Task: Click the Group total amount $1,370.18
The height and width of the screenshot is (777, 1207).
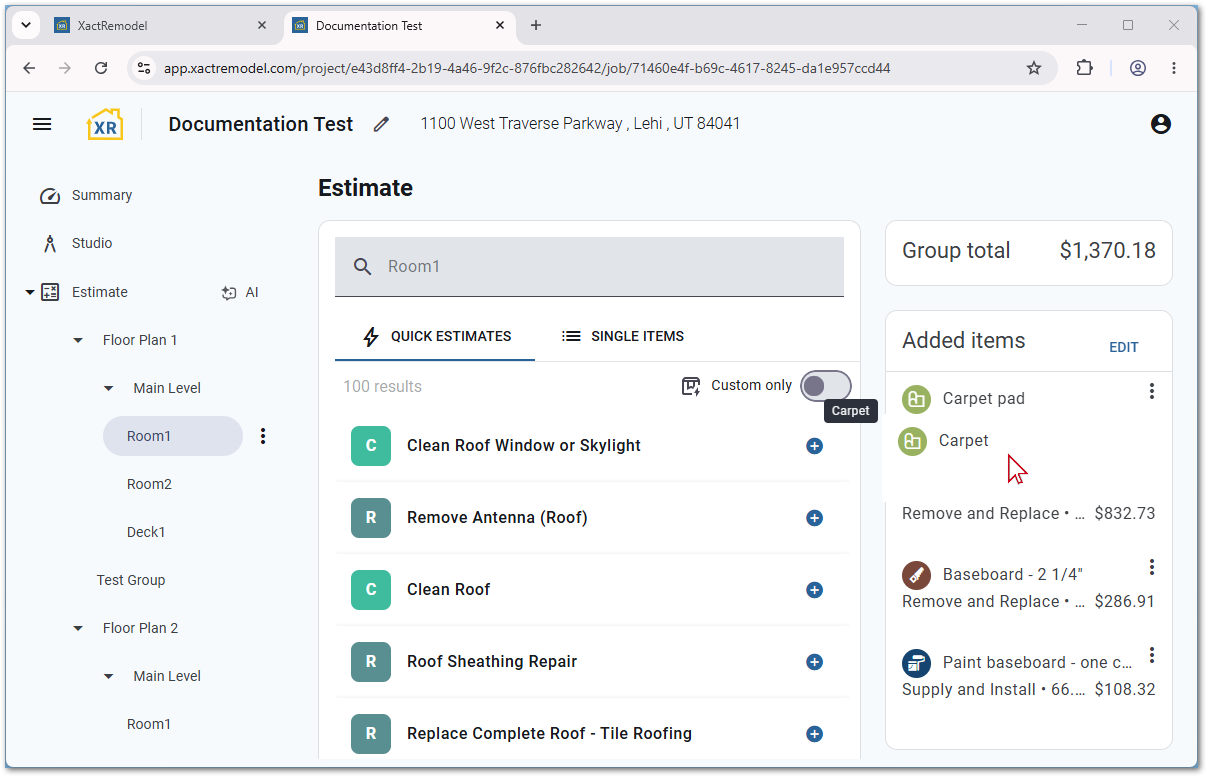Action: 1108,251
